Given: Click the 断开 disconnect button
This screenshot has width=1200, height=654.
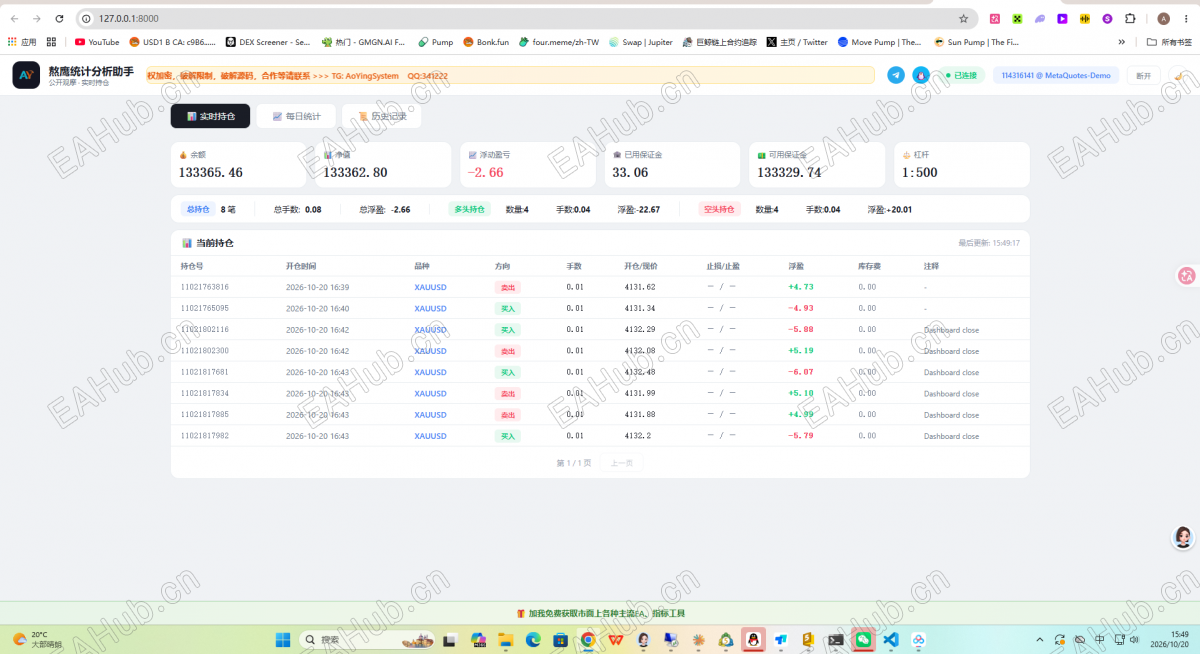Looking at the screenshot, I should point(1144,75).
